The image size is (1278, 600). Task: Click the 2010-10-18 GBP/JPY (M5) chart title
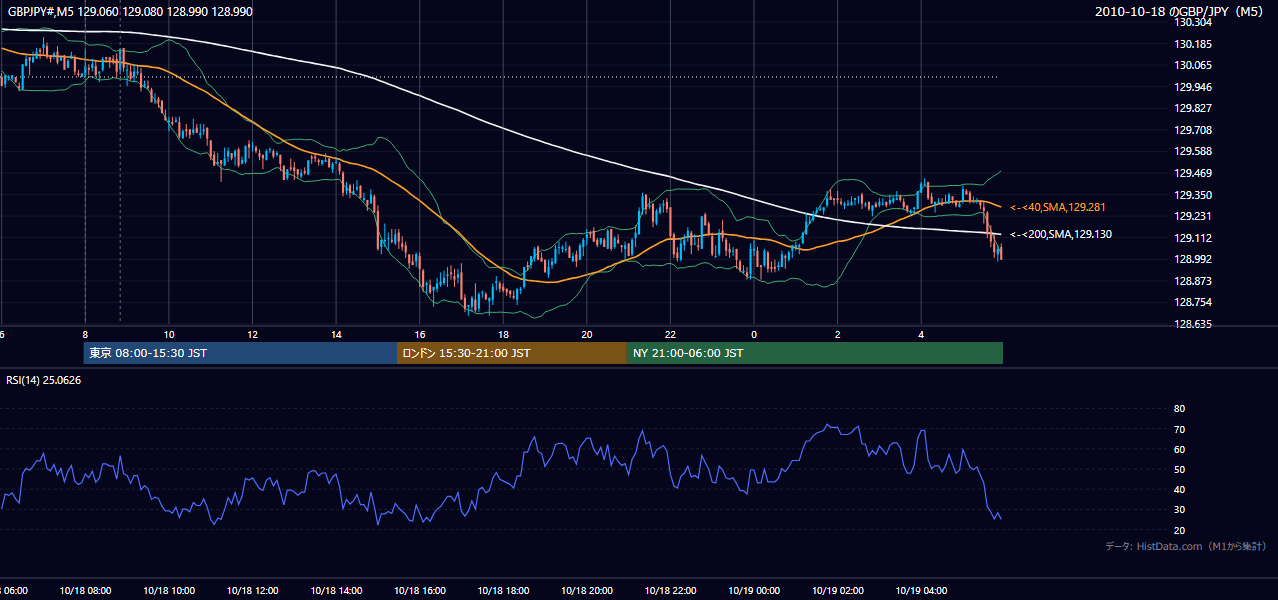[x=1180, y=11]
